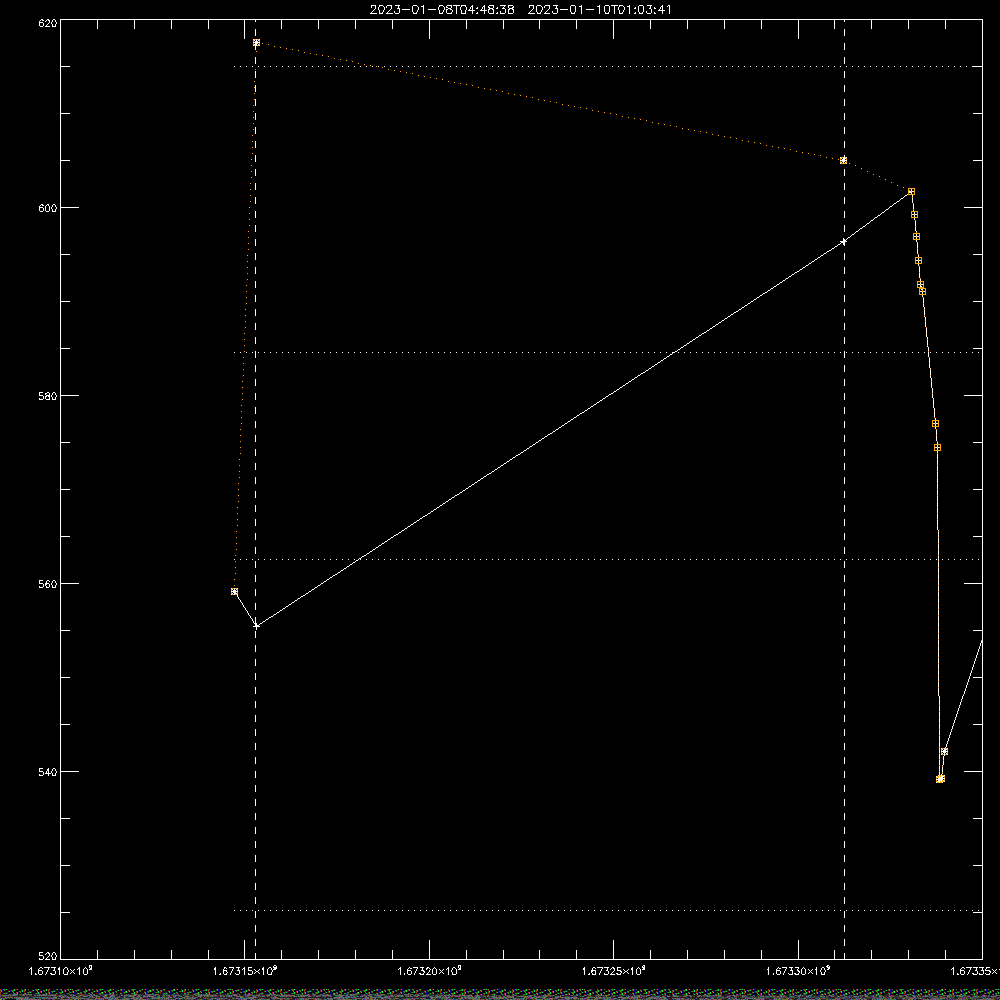Pick the white plus marker near 596
The image size is (1000, 1000).
point(844,242)
